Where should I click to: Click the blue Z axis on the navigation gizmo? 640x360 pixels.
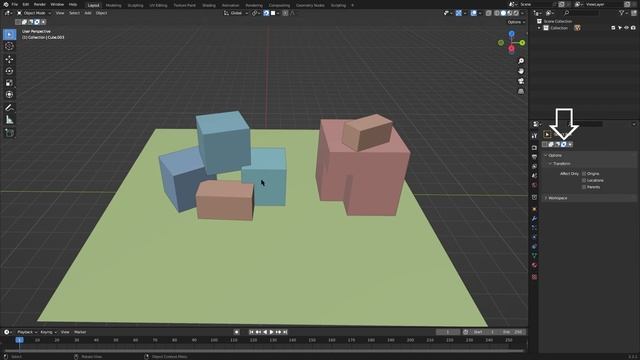(511, 34)
